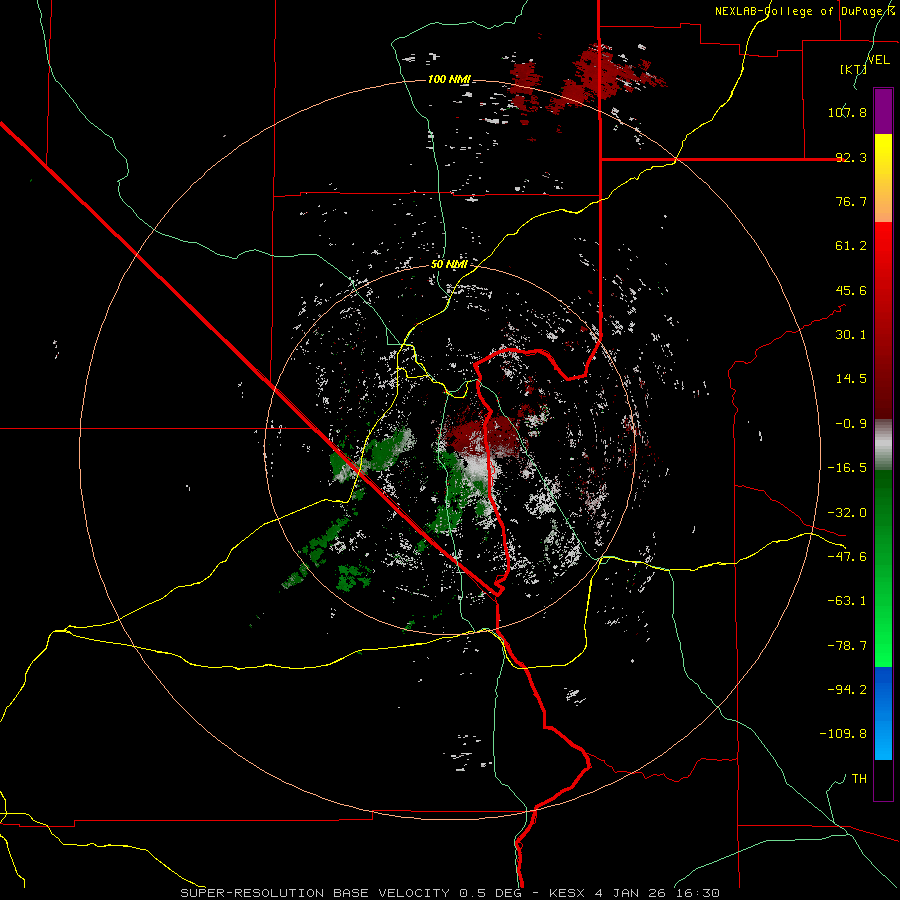Click the 45.6 legend value
Viewport: 900px width, 900px height.
pos(851,290)
